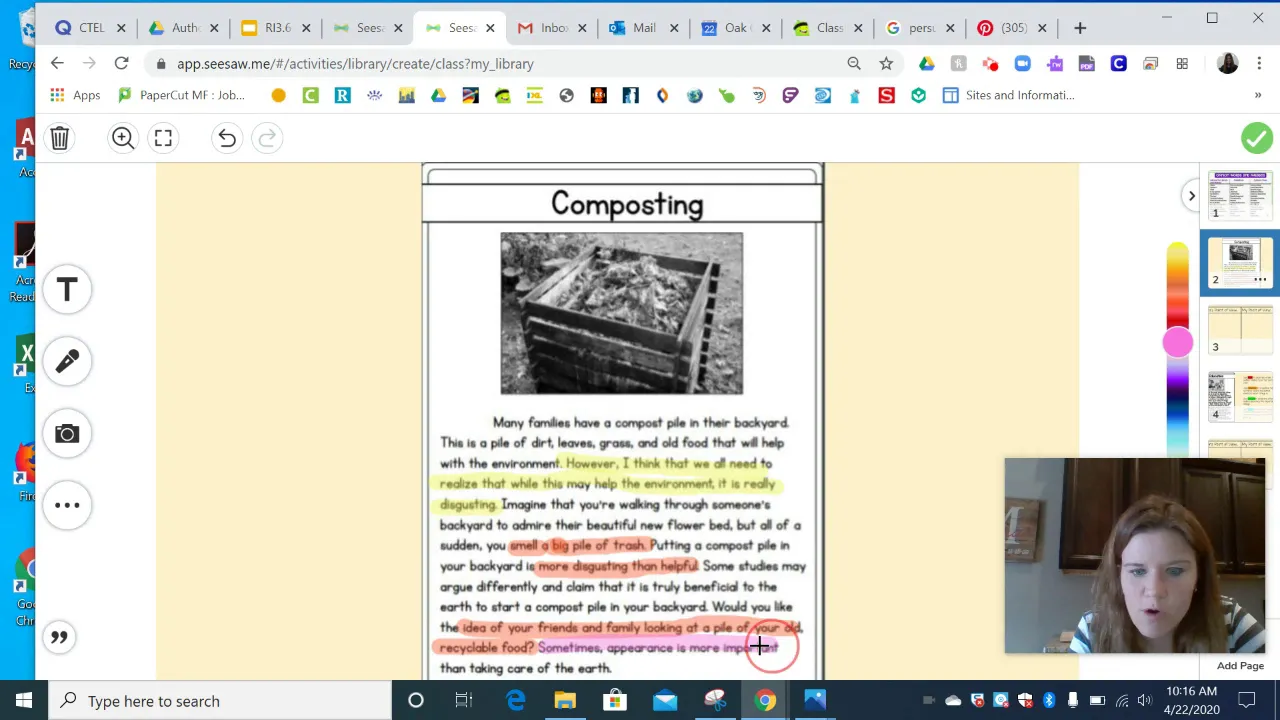Open the camera tool

67,433
